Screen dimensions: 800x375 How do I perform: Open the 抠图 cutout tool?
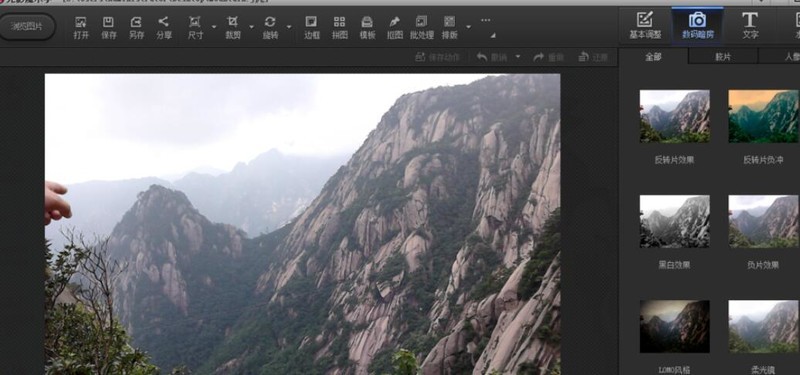394,28
